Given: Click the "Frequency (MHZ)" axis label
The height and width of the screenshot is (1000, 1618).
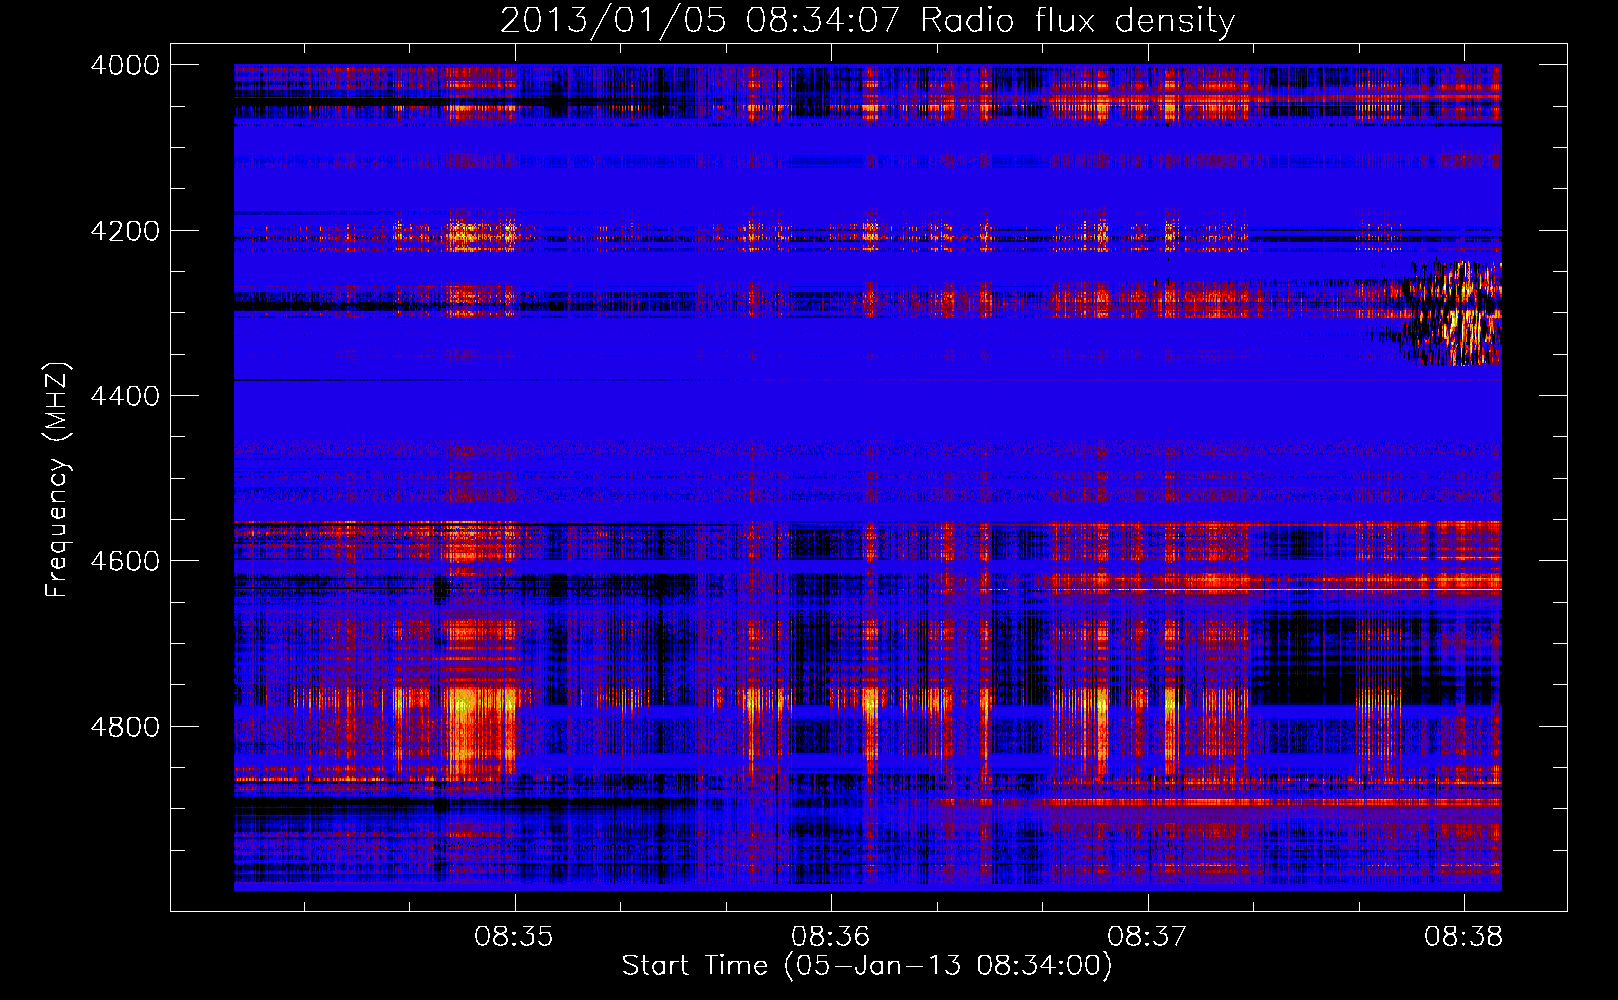Looking at the screenshot, I should click(57, 480).
